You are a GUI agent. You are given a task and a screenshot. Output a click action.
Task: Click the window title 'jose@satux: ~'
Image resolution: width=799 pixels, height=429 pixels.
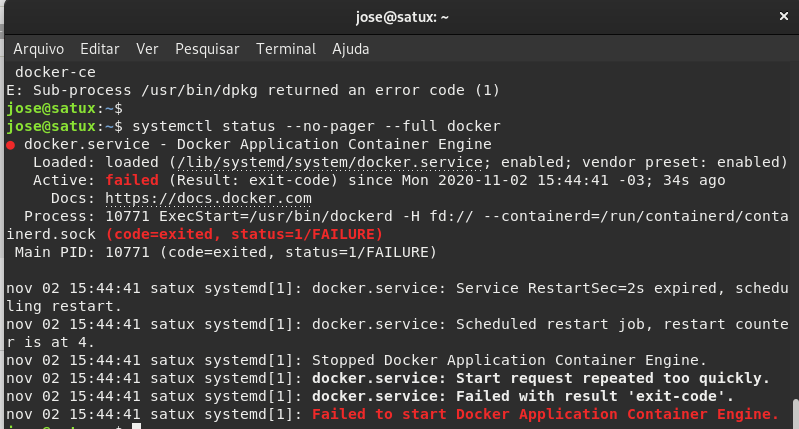402,17
